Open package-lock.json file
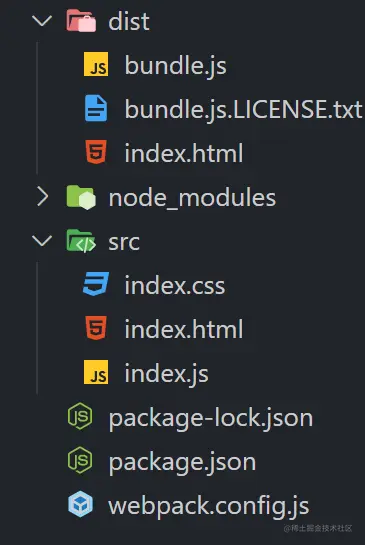The width and height of the screenshot is (365, 545). [211, 418]
